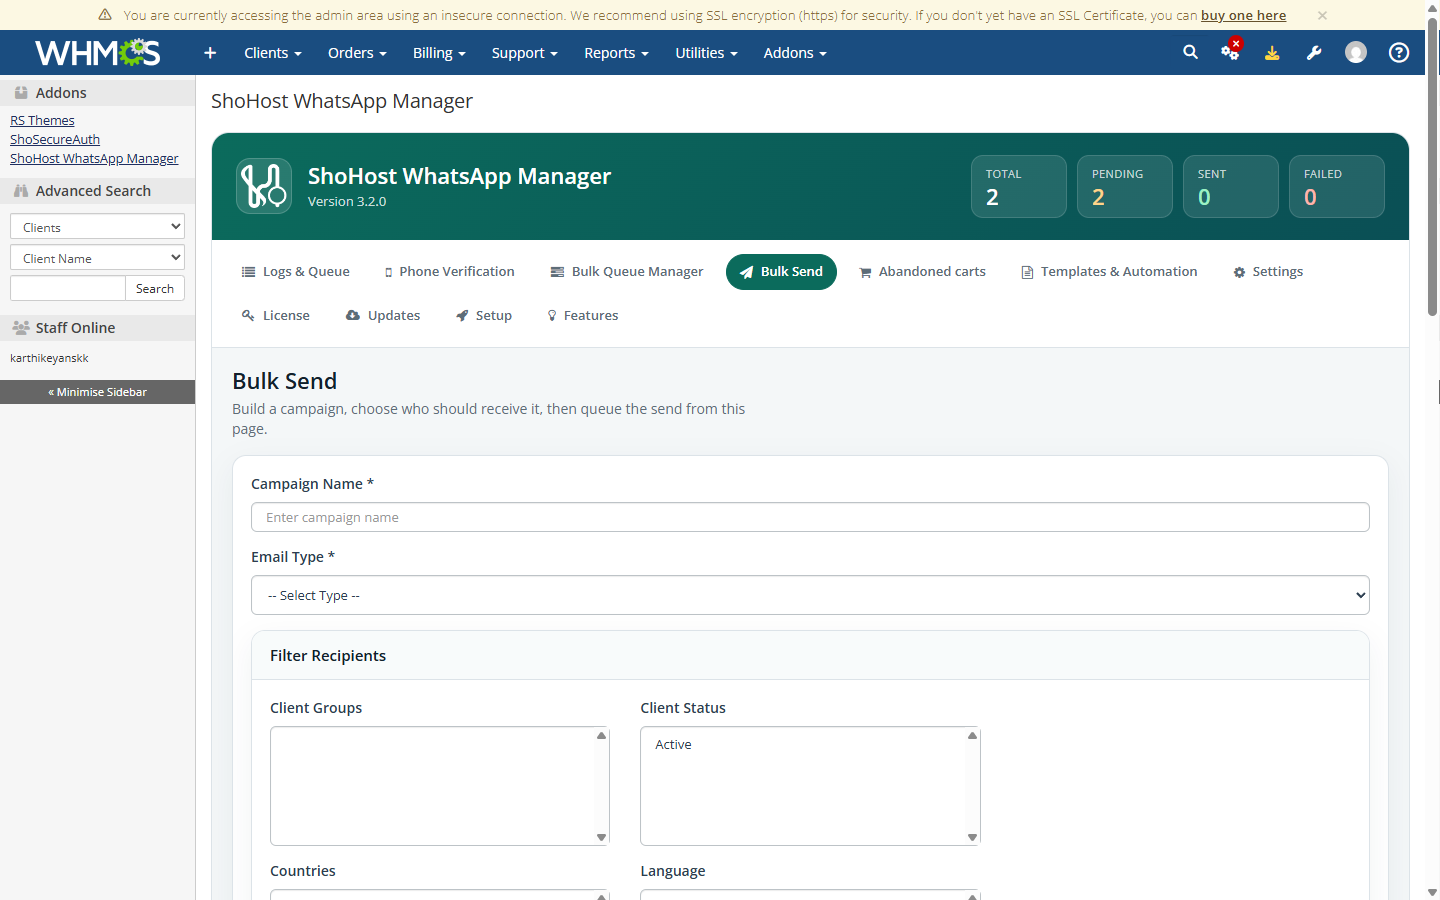Select Active in Client Status list
The height and width of the screenshot is (900, 1440).
pyautogui.click(x=803, y=745)
